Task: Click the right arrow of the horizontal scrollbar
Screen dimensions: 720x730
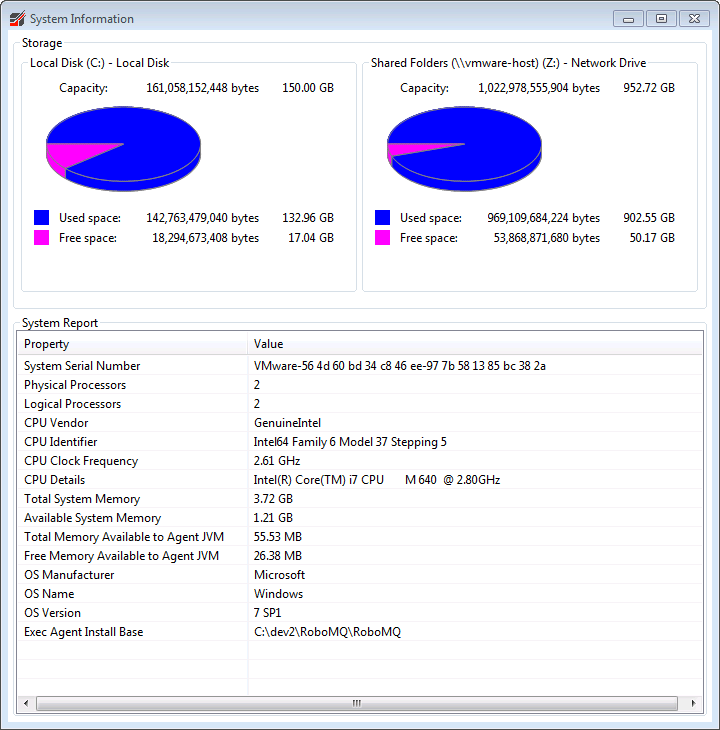Action: pos(694,704)
